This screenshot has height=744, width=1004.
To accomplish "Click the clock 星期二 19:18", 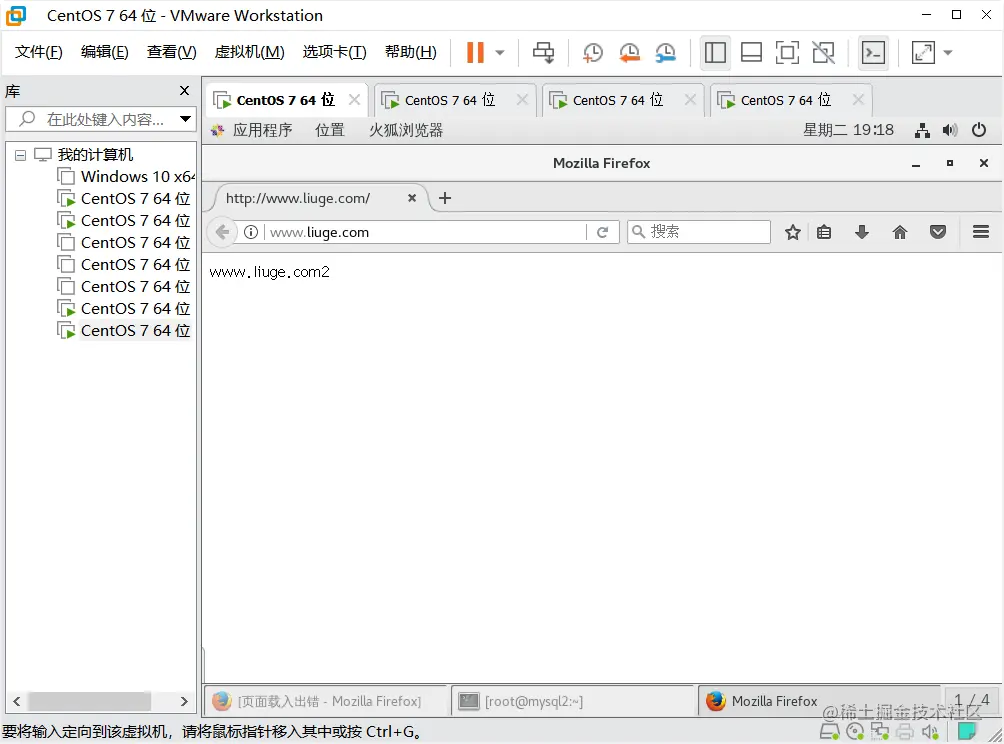I will (x=848, y=131).
